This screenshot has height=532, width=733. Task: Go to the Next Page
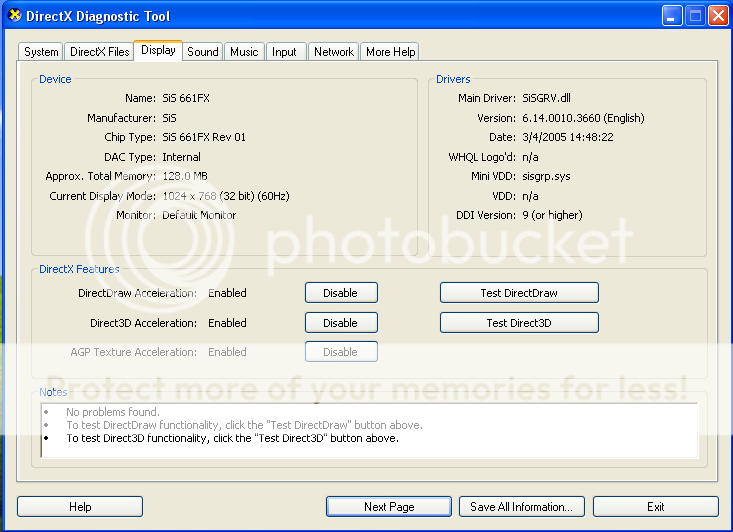pos(389,506)
